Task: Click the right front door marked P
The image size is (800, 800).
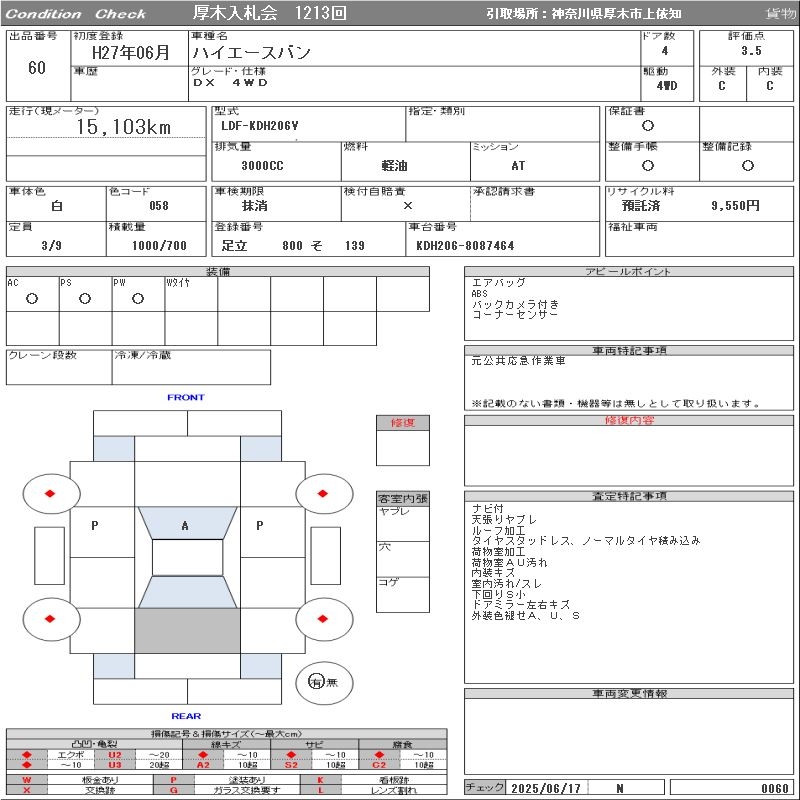Action: [273, 532]
